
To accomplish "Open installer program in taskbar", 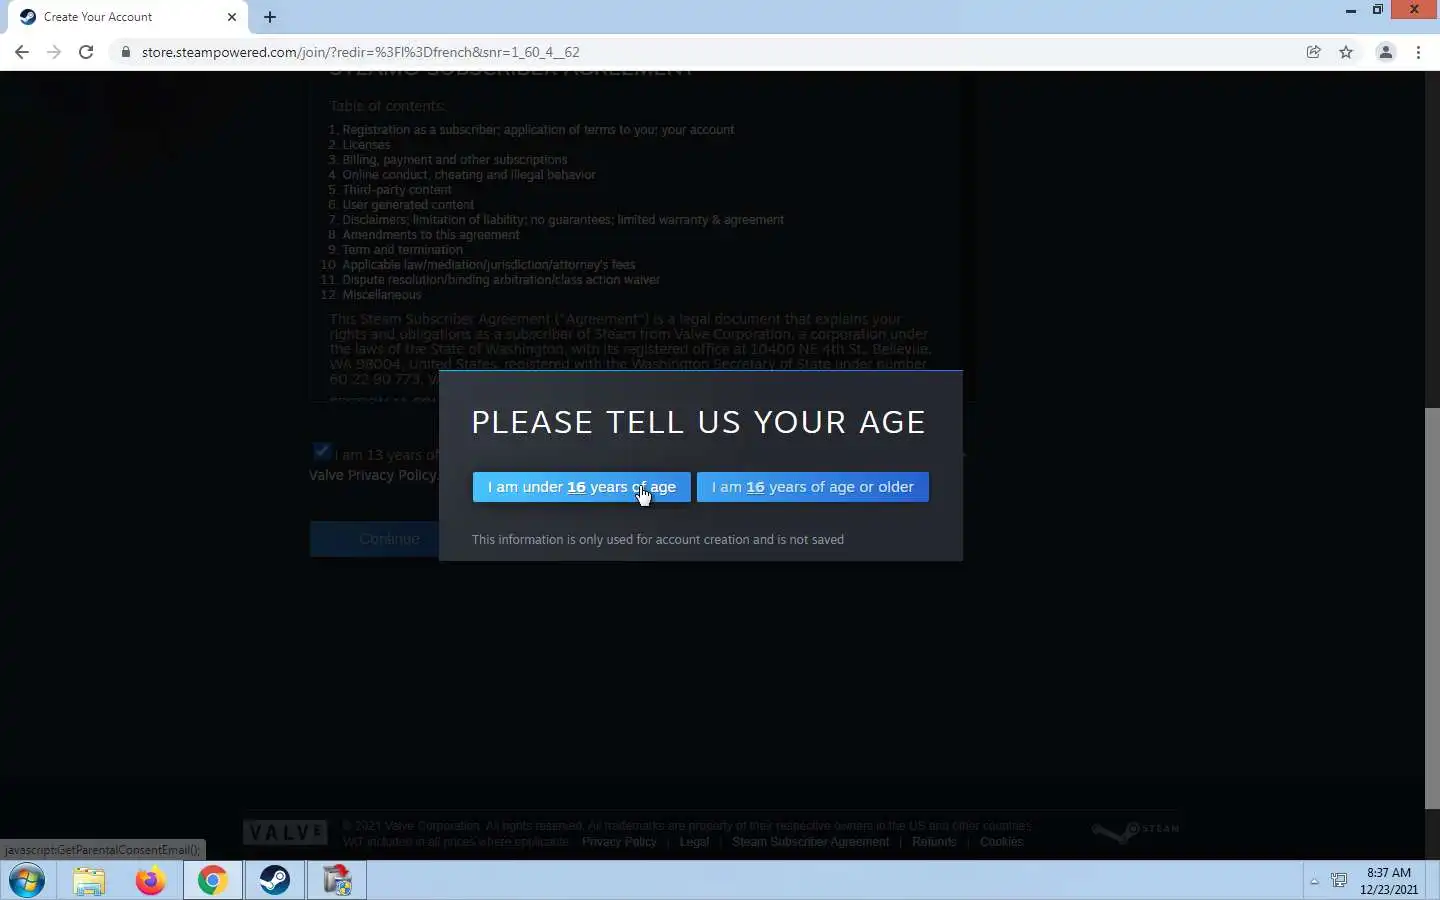I will [x=337, y=881].
